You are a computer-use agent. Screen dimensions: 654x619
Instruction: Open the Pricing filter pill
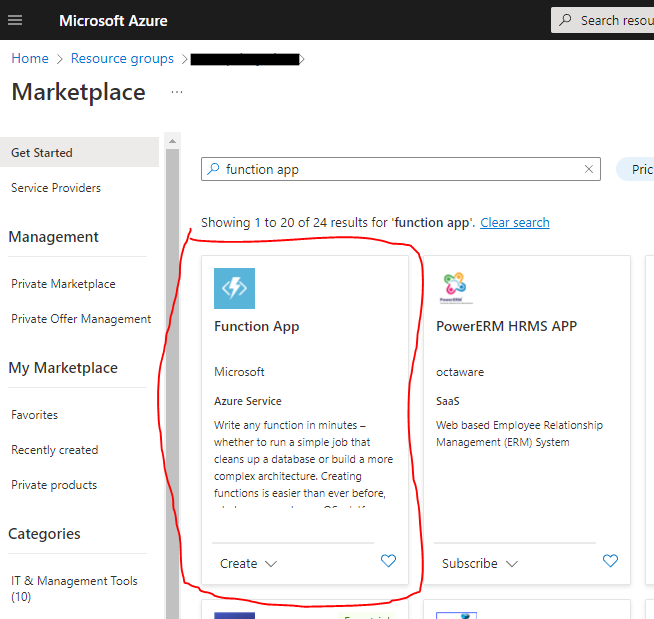[635, 169]
